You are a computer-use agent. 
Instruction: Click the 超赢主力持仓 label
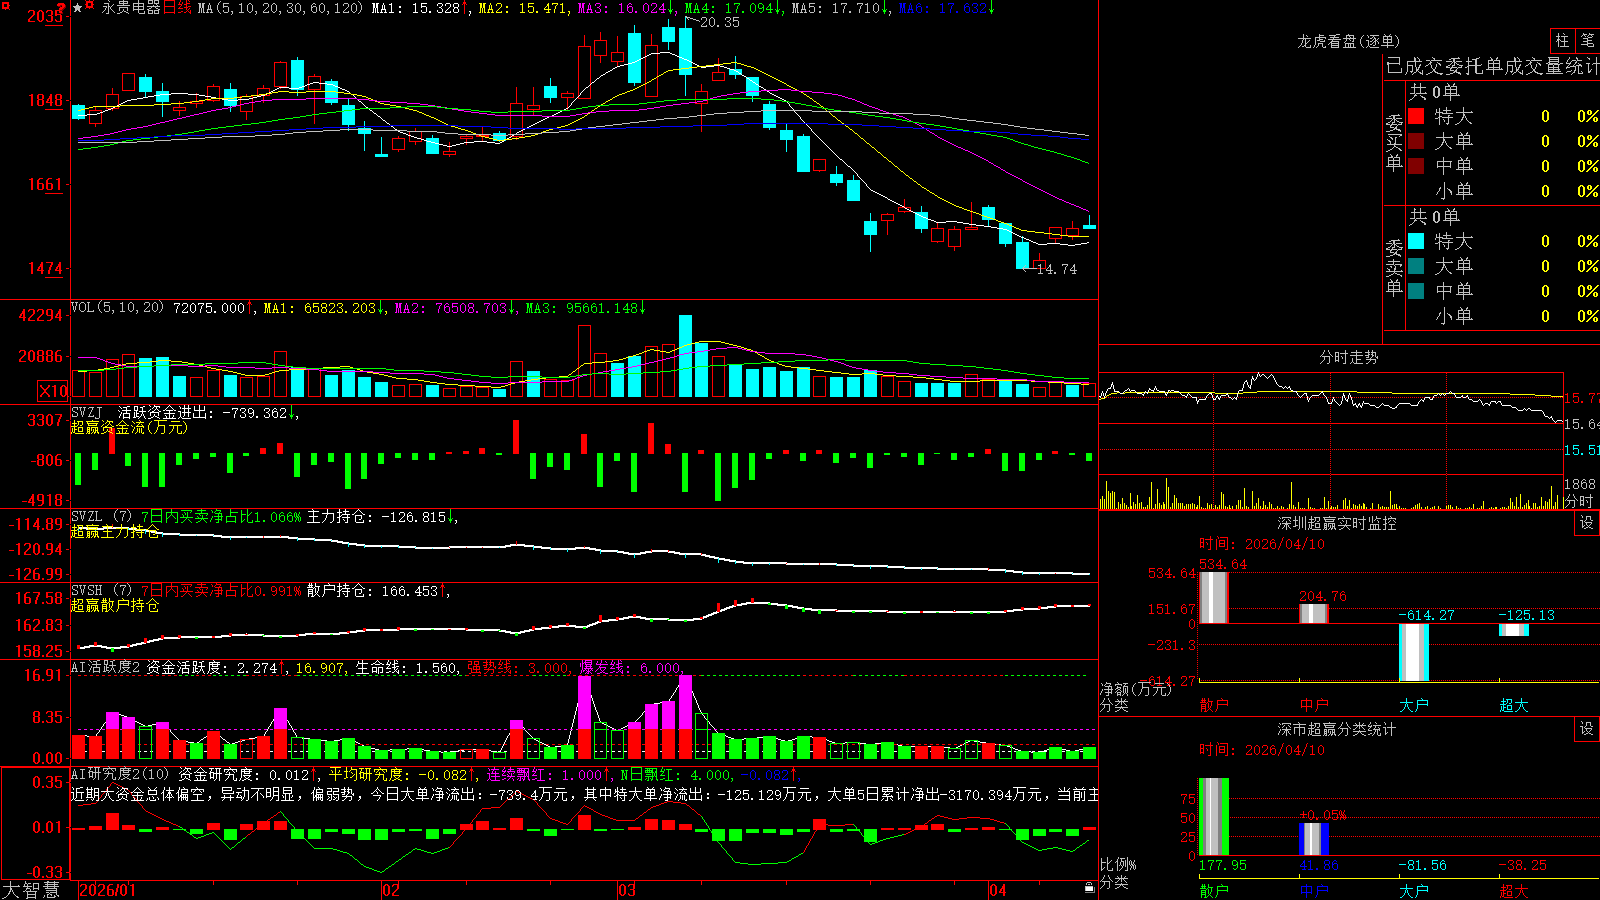[115, 531]
